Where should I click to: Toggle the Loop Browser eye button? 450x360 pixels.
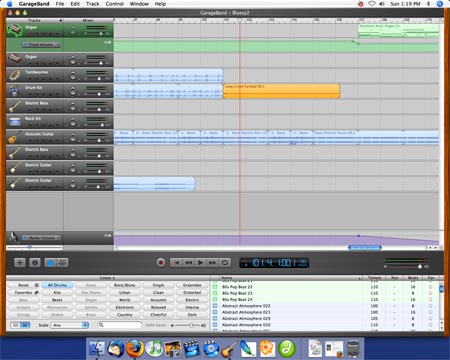pyautogui.click(x=50, y=263)
